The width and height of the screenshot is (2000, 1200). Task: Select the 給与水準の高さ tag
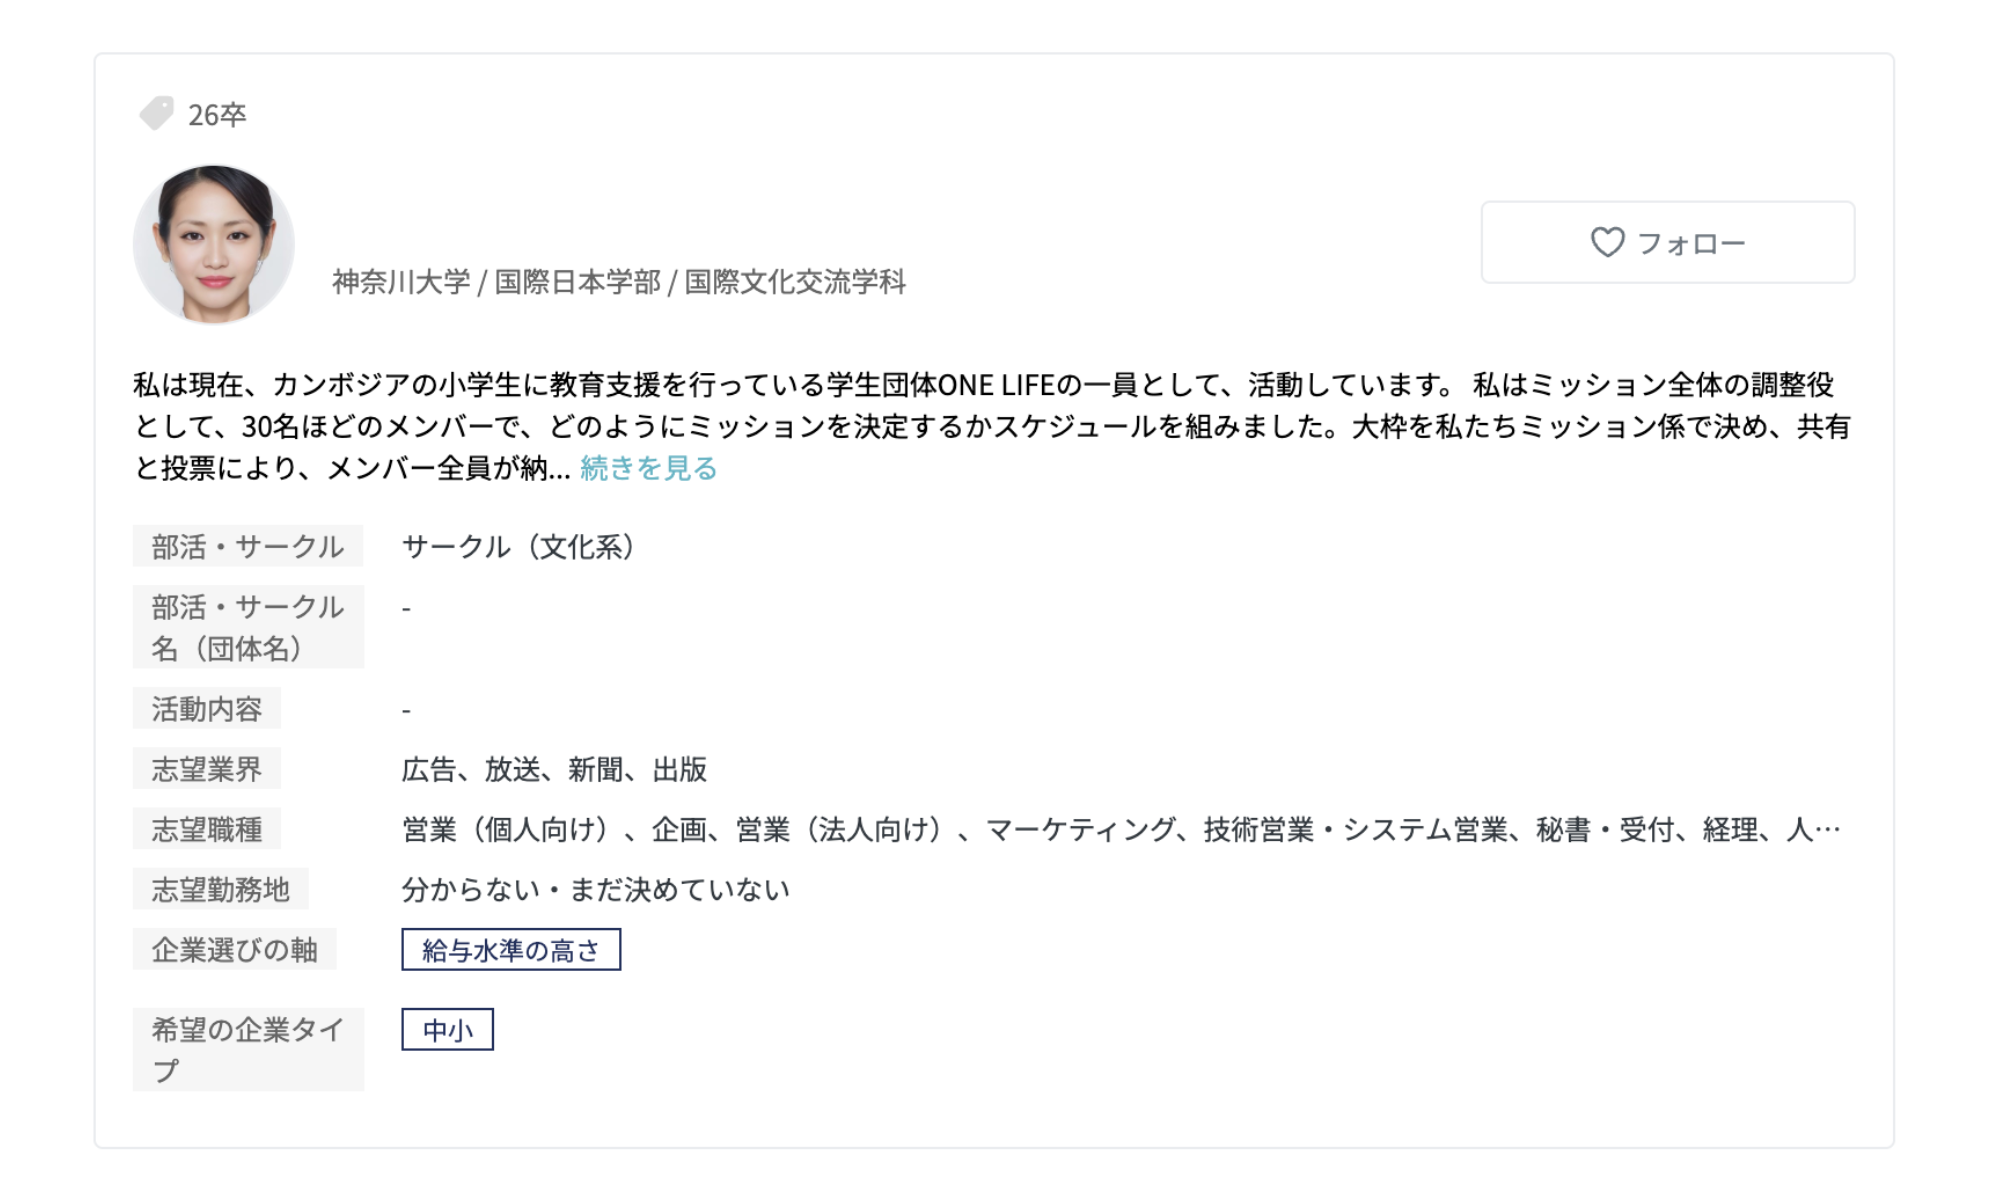[x=511, y=950]
